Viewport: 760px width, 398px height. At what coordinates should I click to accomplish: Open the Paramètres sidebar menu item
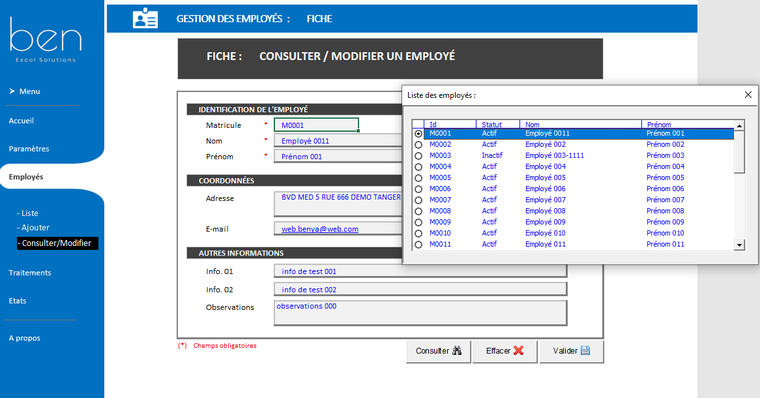point(29,149)
